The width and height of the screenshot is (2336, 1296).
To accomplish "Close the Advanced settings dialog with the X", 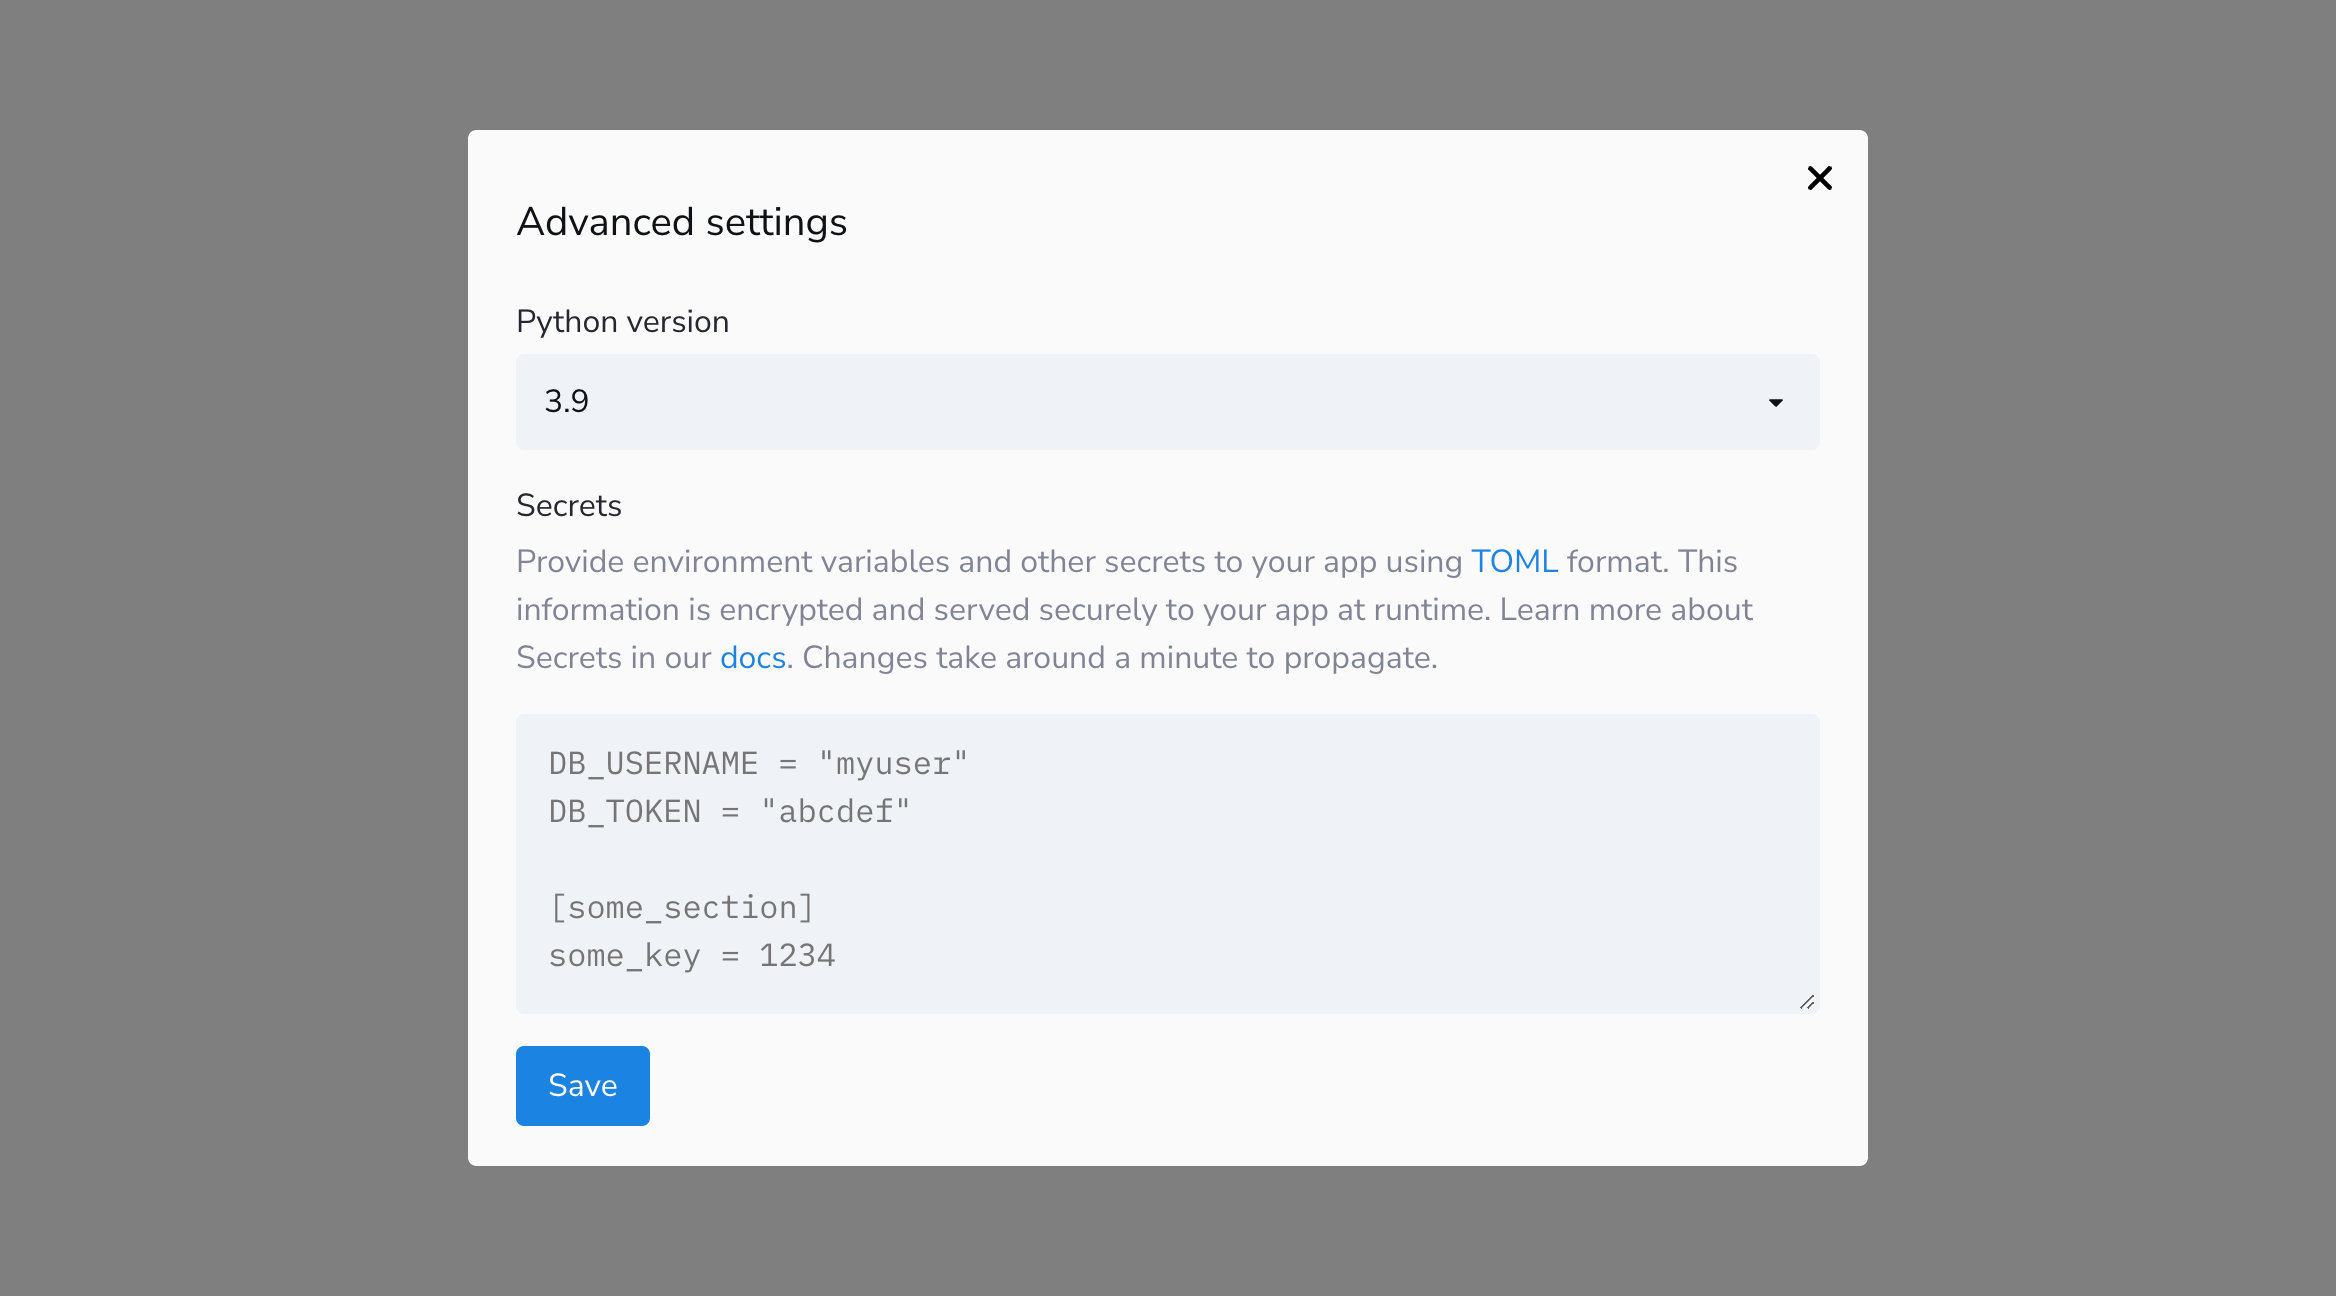I will coord(1819,178).
